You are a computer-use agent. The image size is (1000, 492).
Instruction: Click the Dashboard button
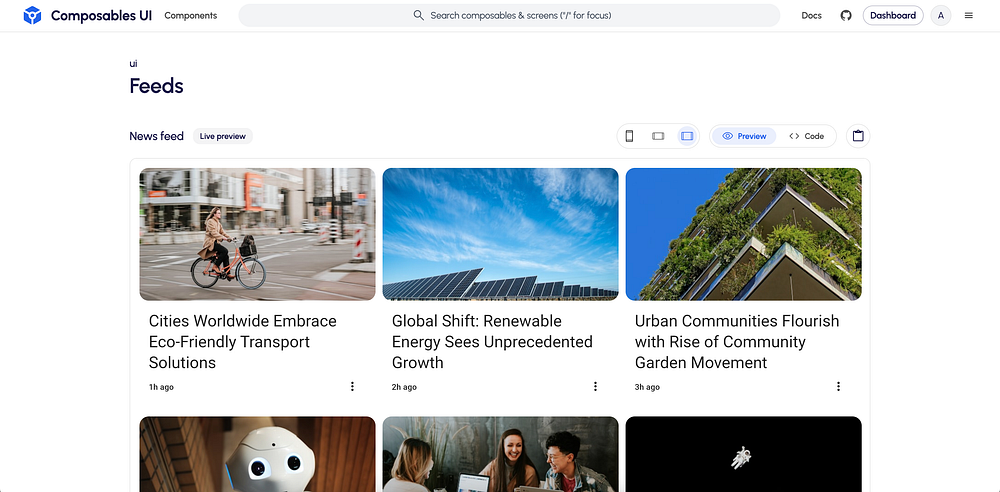(x=892, y=16)
